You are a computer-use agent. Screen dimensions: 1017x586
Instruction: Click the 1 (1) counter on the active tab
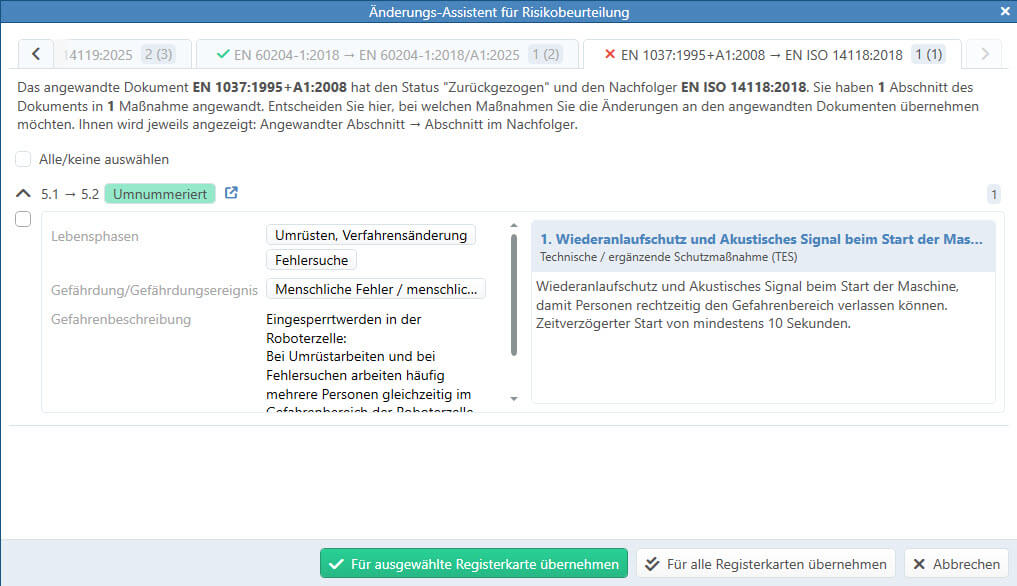click(928, 55)
